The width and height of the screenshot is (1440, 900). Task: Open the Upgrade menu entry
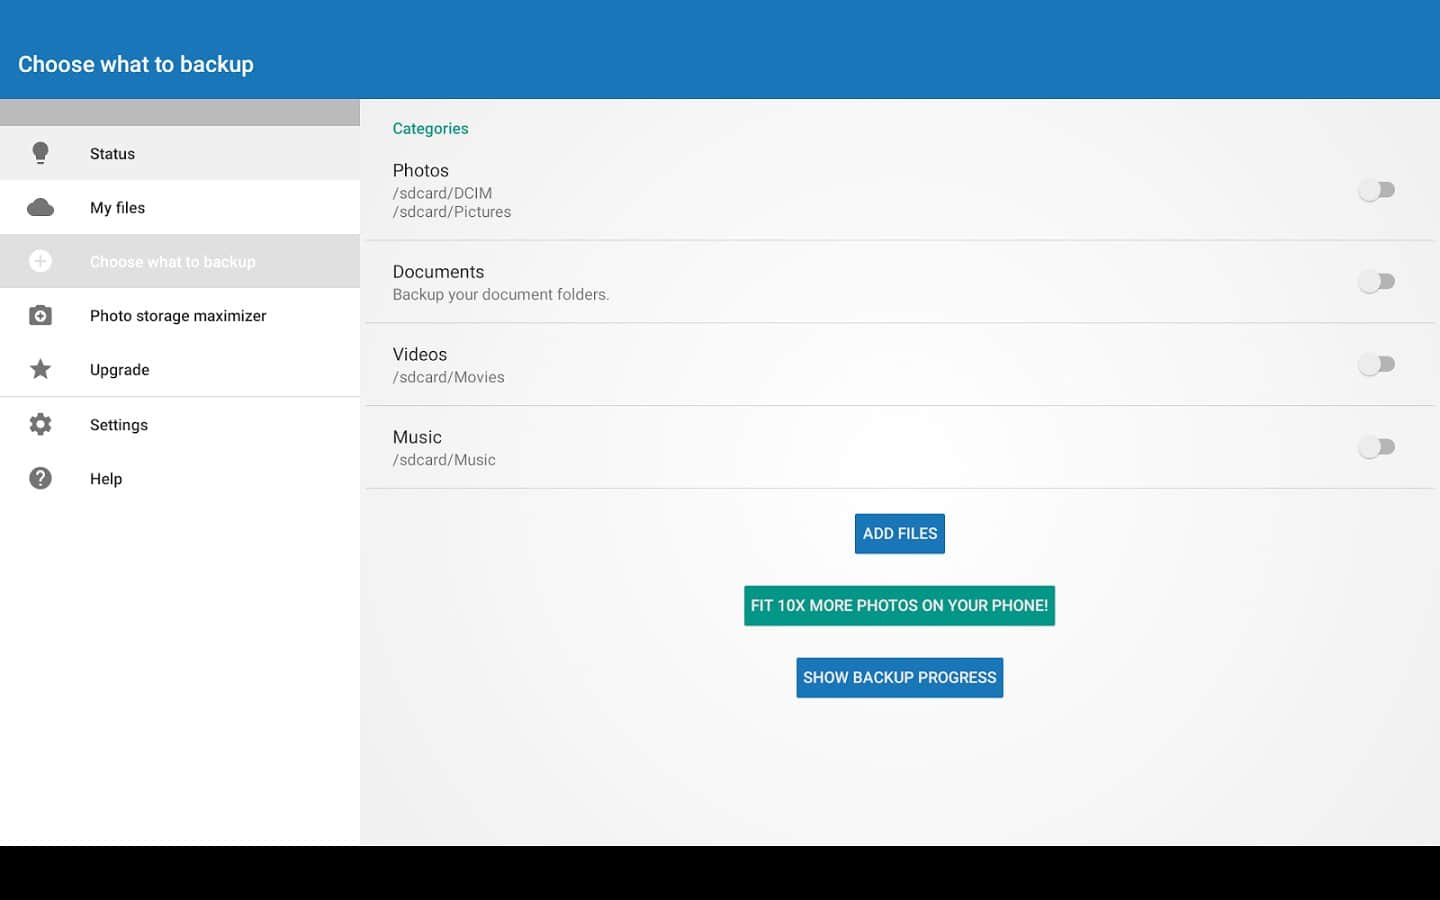pos(119,370)
